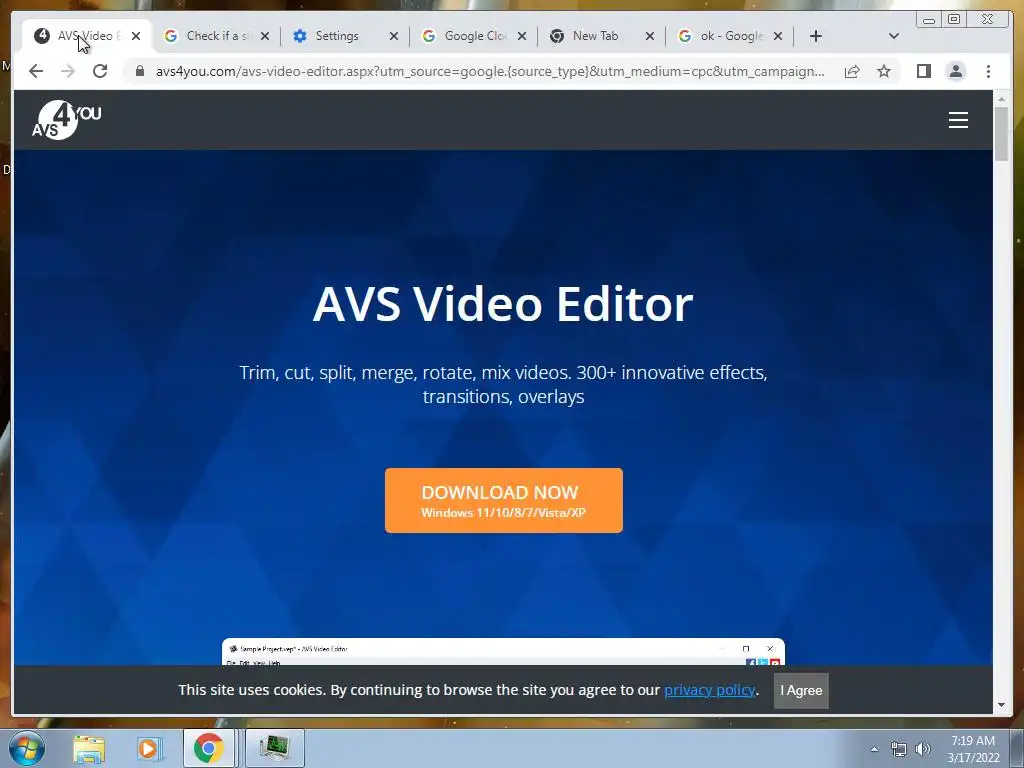Image resolution: width=1024 pixels, height=768 pixels.
Task: Click the AVS4YOU logo
Action: tap(67, 120)
